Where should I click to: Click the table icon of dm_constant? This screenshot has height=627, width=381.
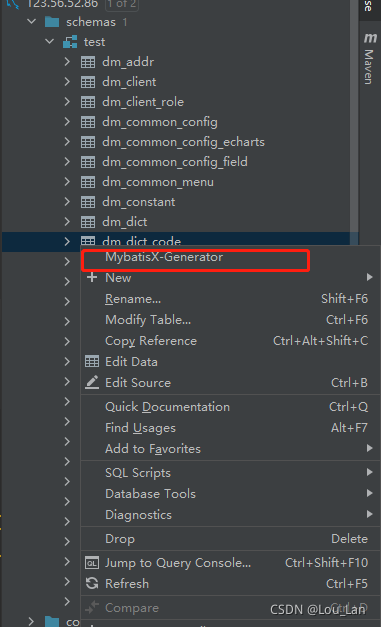pos(88,202)
